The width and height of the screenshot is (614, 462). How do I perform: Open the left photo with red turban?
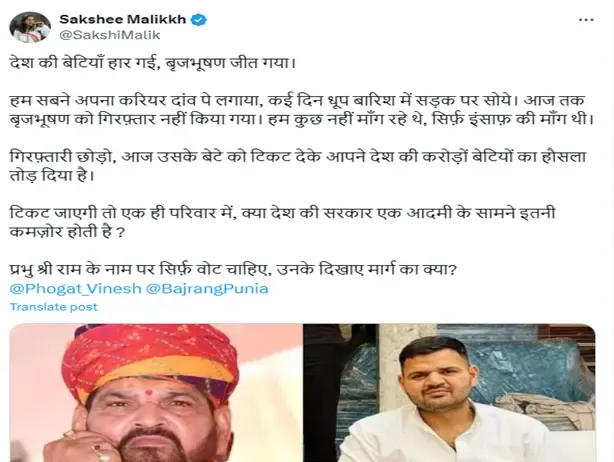(156, 393)
